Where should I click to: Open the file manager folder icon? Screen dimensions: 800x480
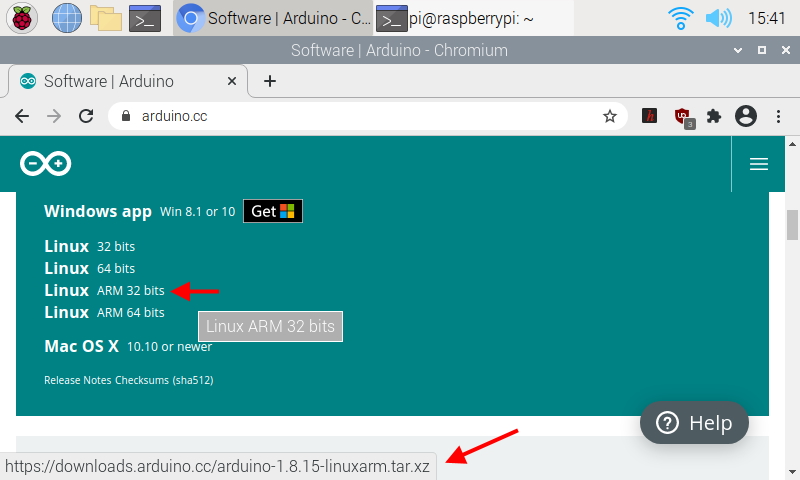pyautogui.click(x=106, y=18)
